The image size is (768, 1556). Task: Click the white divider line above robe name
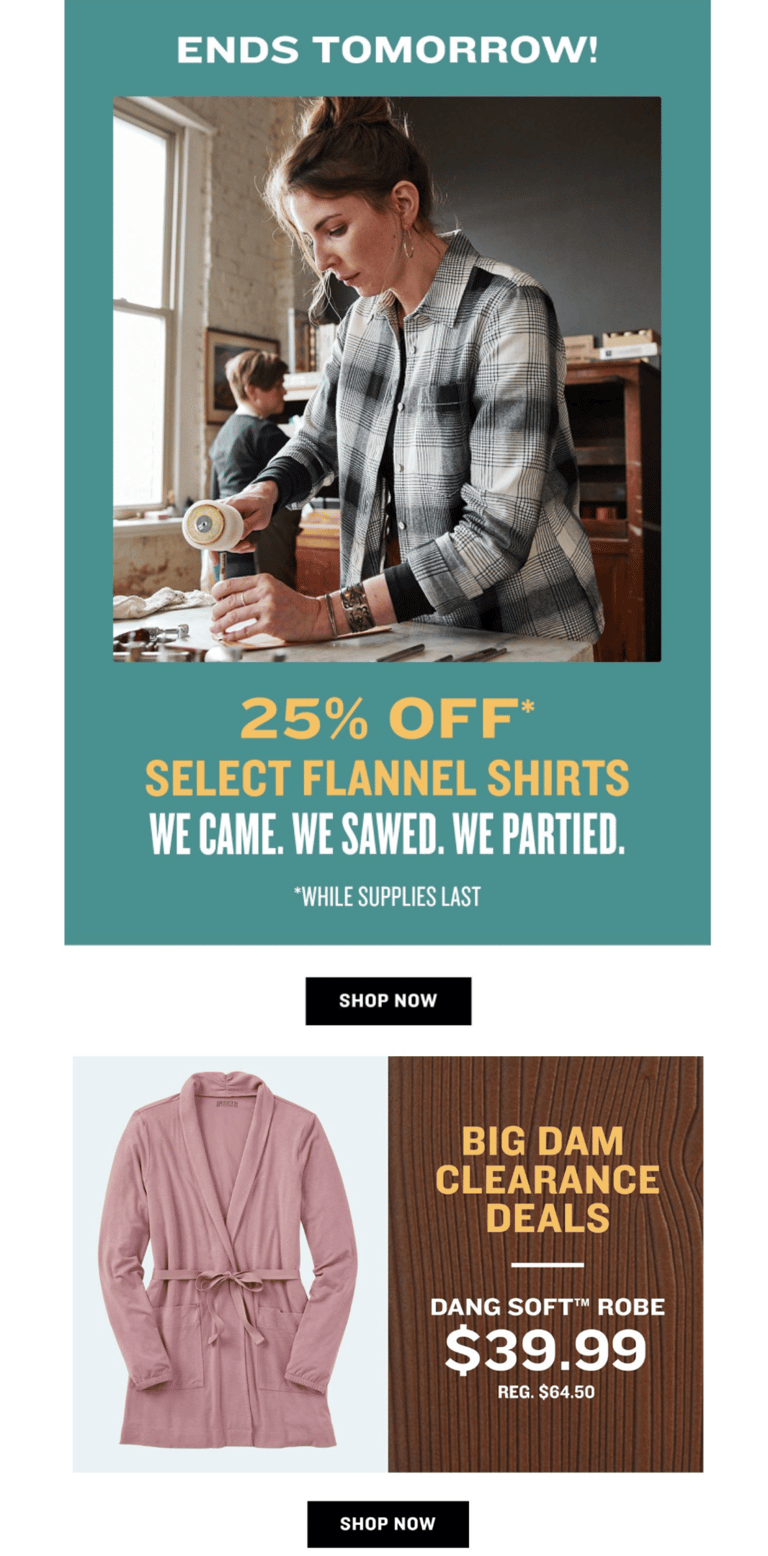pos(547,1265)
